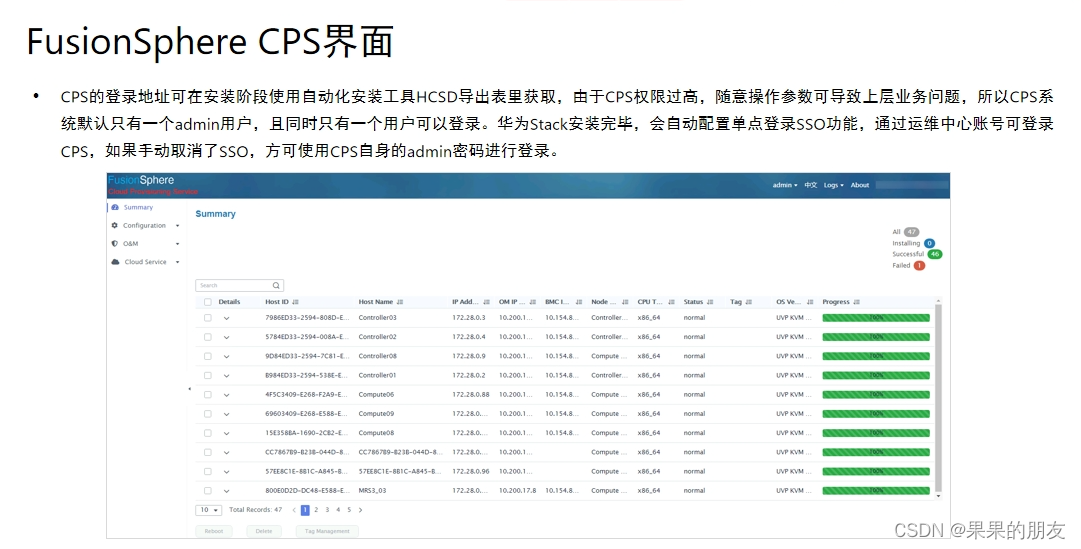The height and width of the screenshot is (549, 1081).
Task: Click the Delete button
Action: tap(264, 531)
